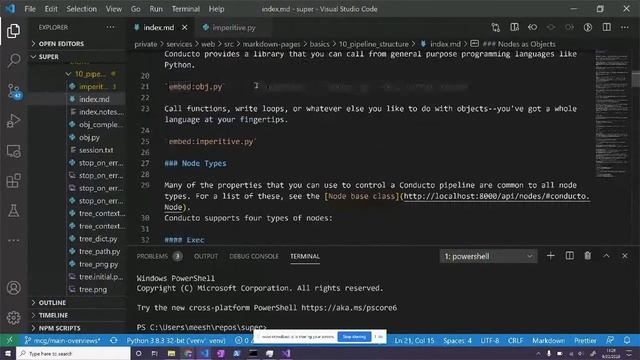The height and width of the screenshot is (360, 640).
Task: Click the feedback icon in status bar
Action: click(x=610, y=340)
